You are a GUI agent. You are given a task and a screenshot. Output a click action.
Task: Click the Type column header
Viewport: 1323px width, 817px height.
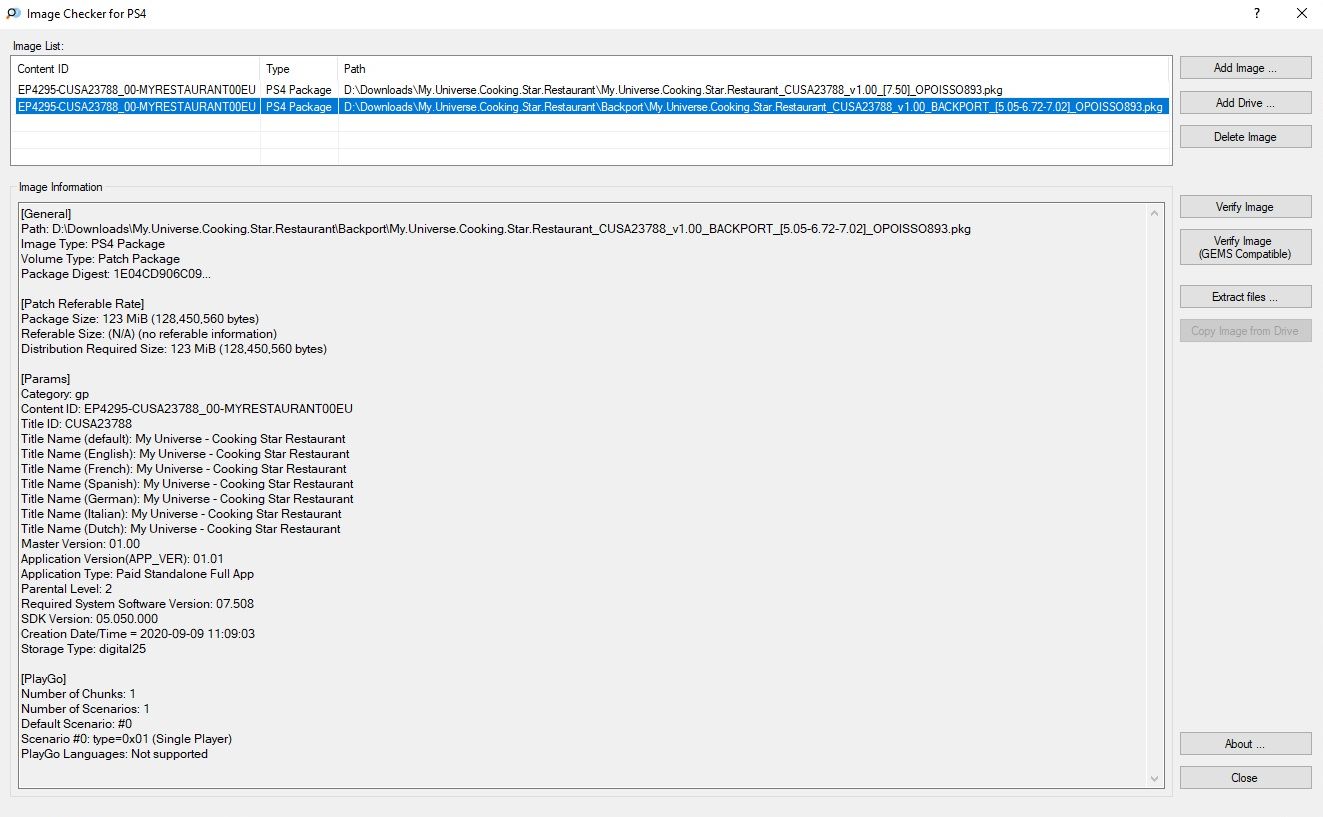click(299, 69)
